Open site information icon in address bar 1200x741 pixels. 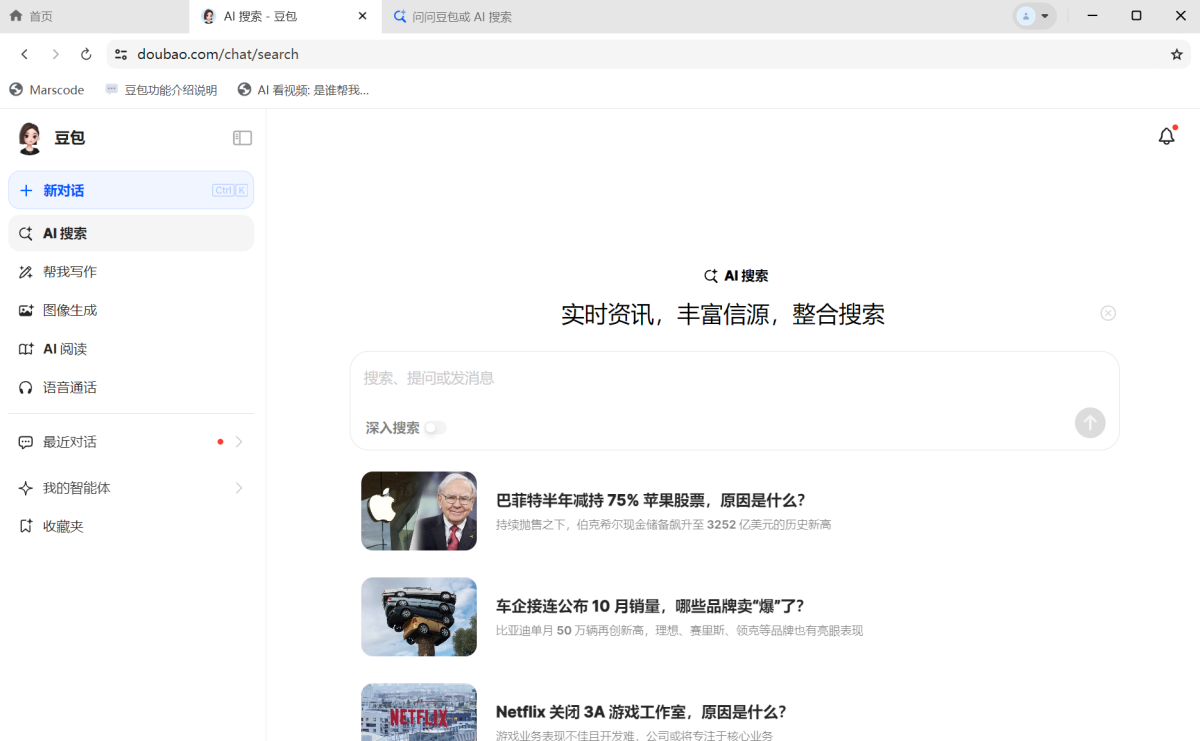(121, 54)
